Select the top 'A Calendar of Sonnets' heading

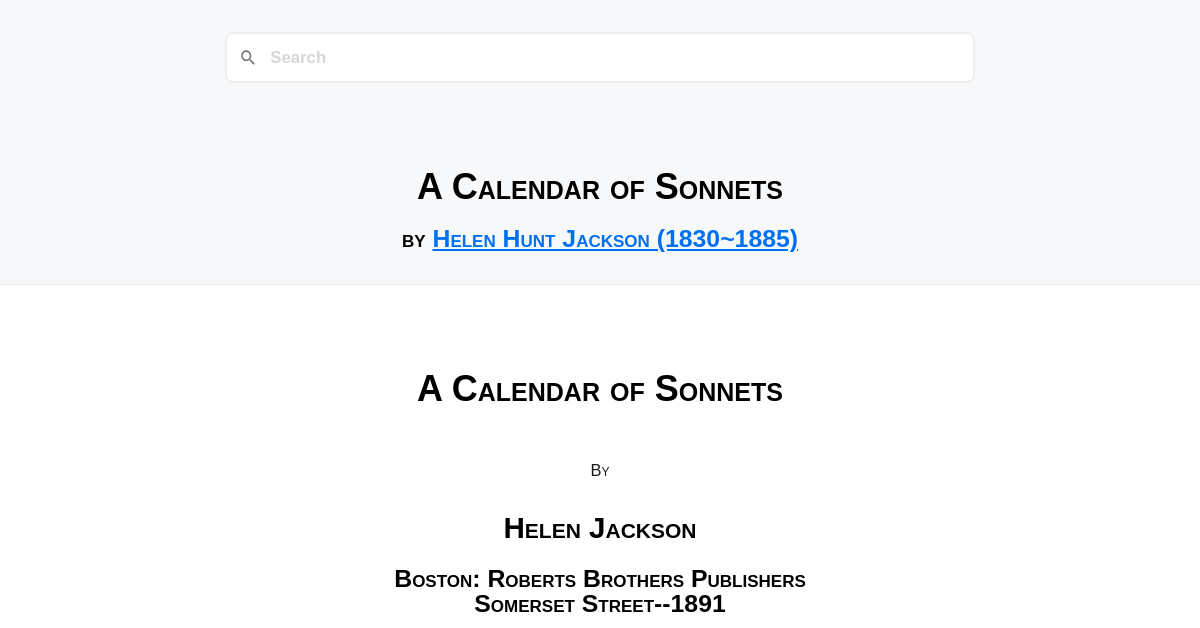pyautogui.click(x=600, y=187)
